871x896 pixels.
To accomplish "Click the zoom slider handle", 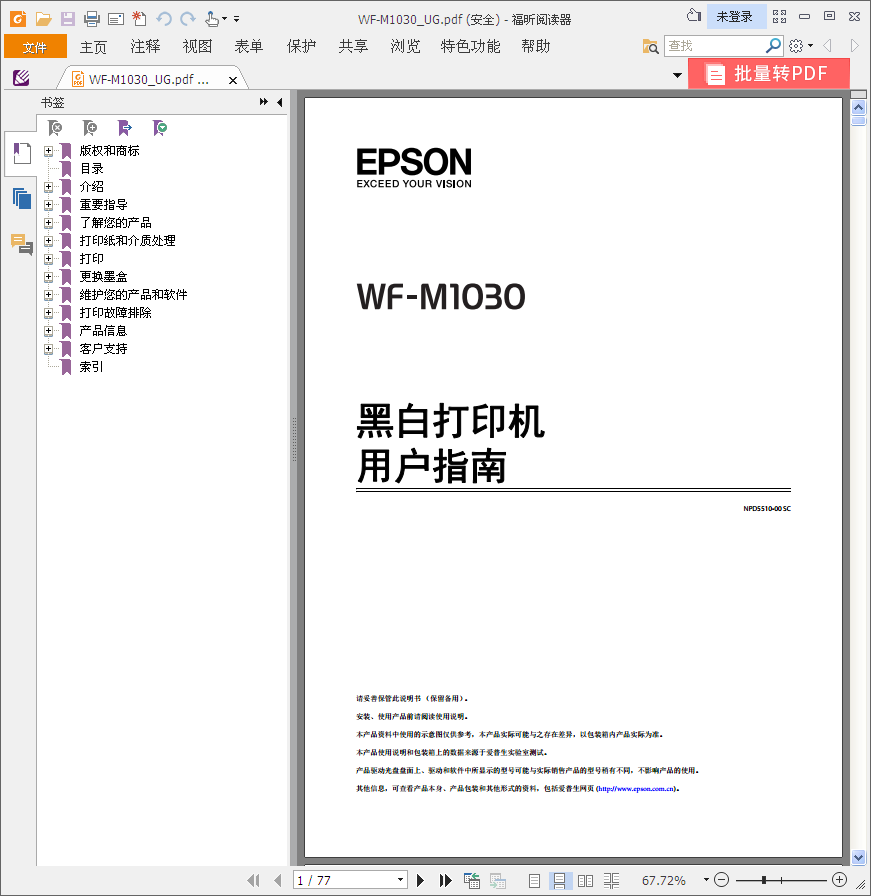I will click(764, 880).
